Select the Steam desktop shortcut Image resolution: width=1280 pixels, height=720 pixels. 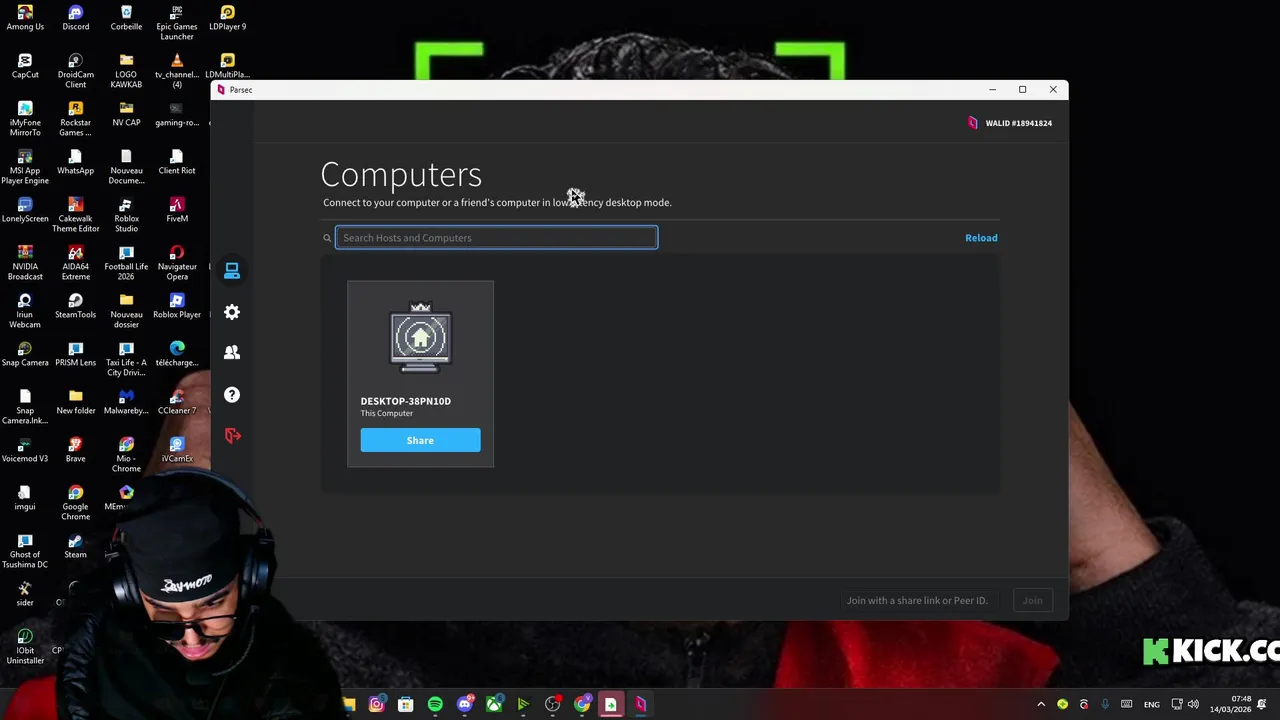click(x=76, y=546)
